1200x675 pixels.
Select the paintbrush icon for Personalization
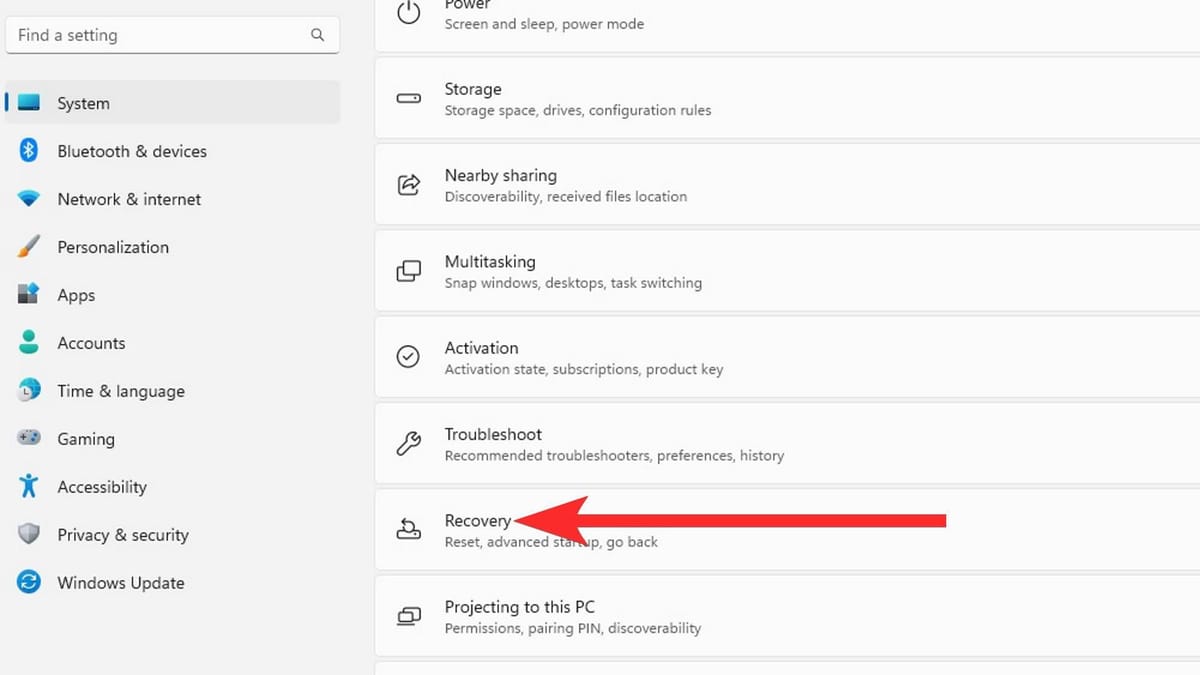(30, 247)
